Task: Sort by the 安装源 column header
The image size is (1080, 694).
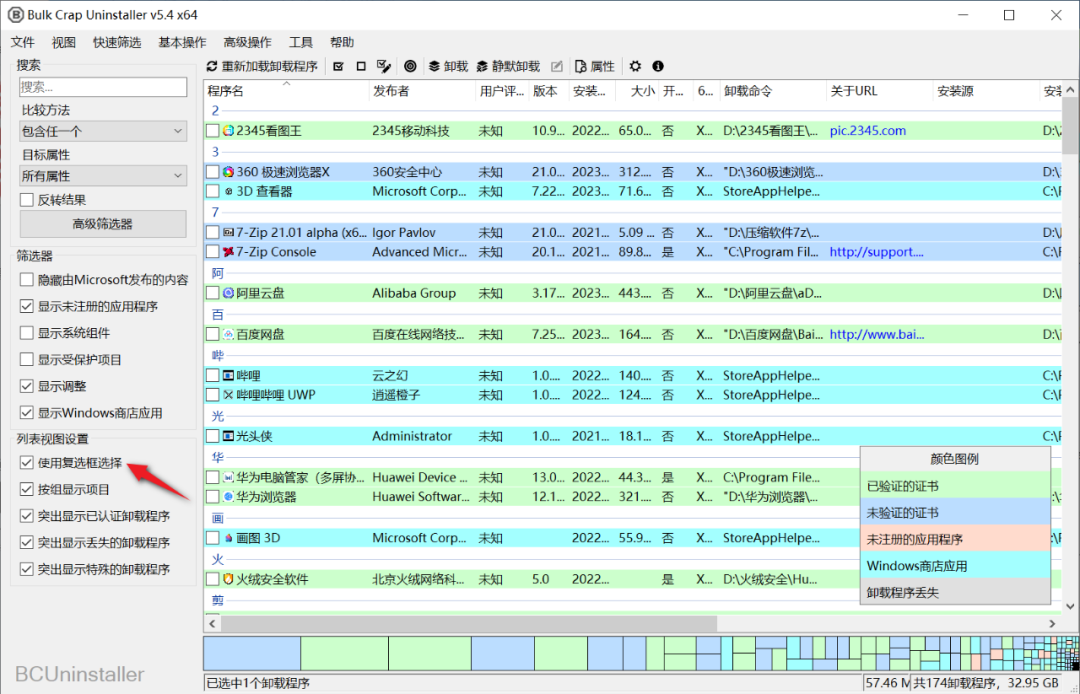Action: [x=986, y=91]
